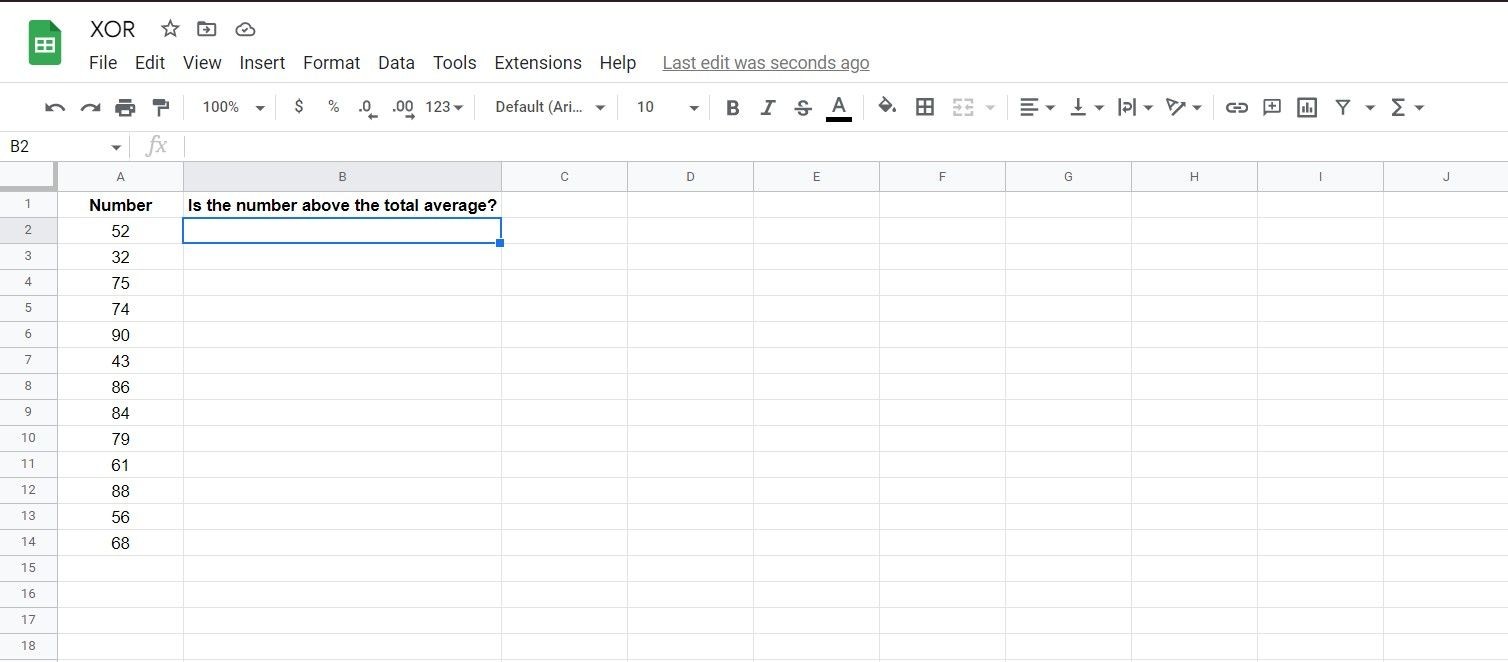The height and width of the screenshot is (662, 1508).
Task: Select column A header
Action: coord(121,176)
